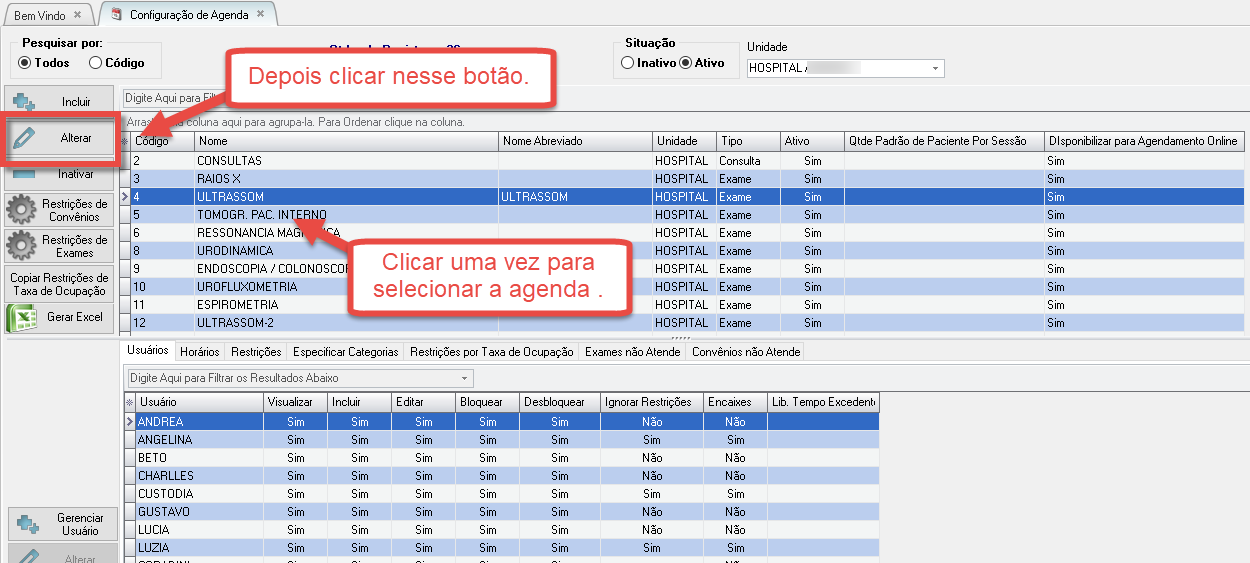Image resolution: width=1250 pixels, height=563 pixels.
Task: Open Restrições de Convênios gear icon
Action: tap(22, 210)
